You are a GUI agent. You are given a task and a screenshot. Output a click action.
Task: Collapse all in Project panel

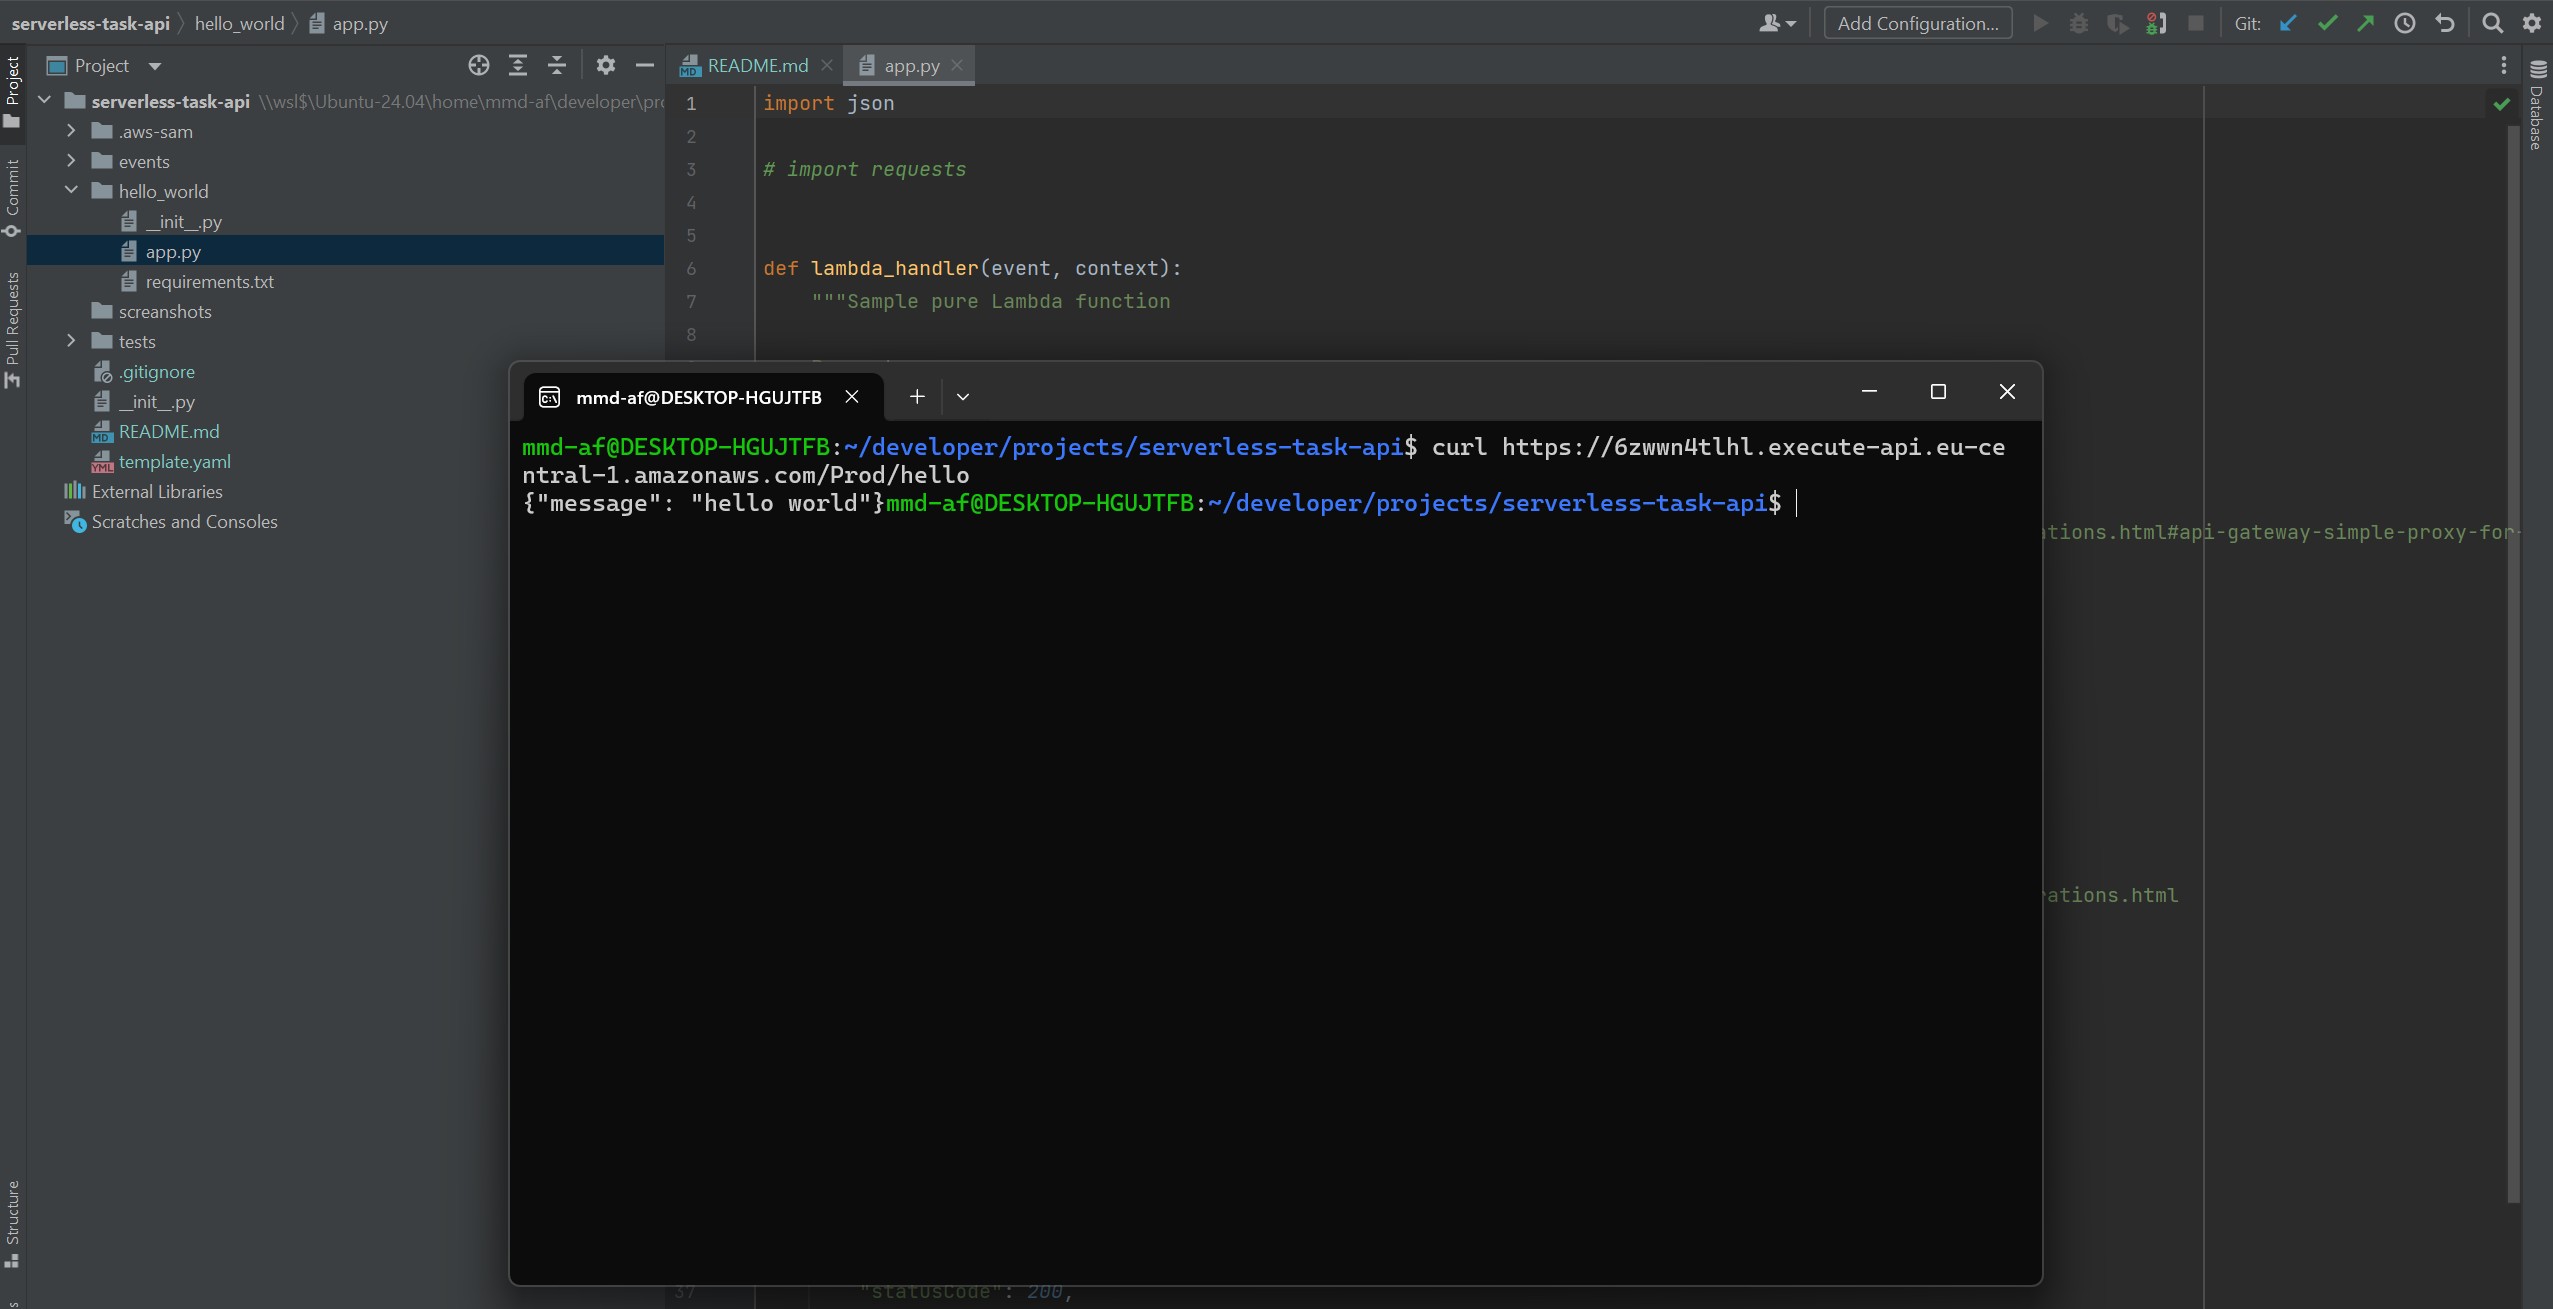[557, 66]
